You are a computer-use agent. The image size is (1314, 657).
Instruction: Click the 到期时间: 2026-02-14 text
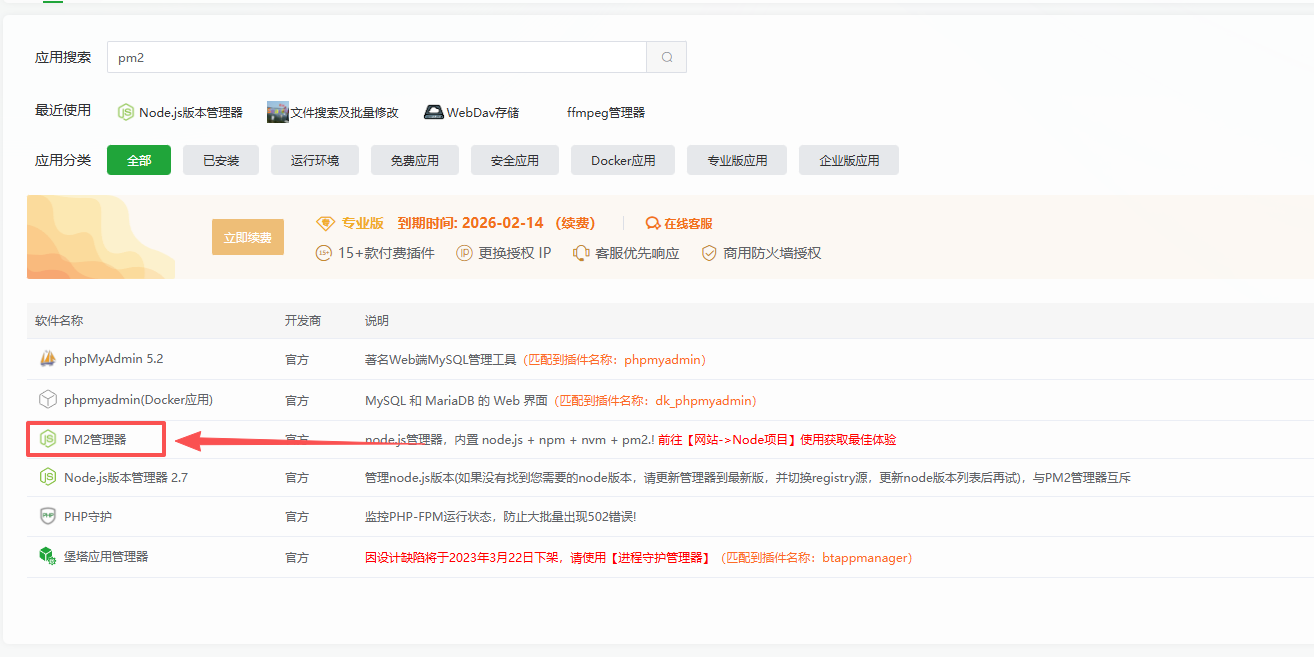tap(470, 223)
